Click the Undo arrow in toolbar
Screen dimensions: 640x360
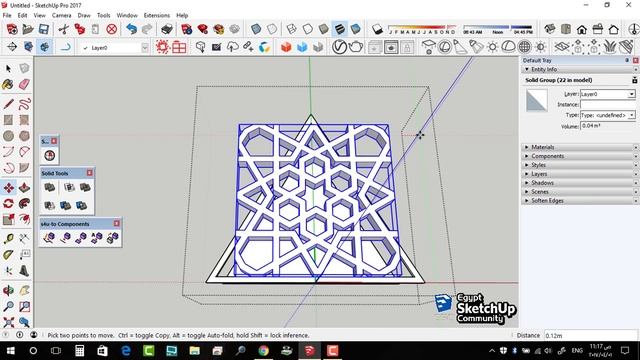coord(131,29)
